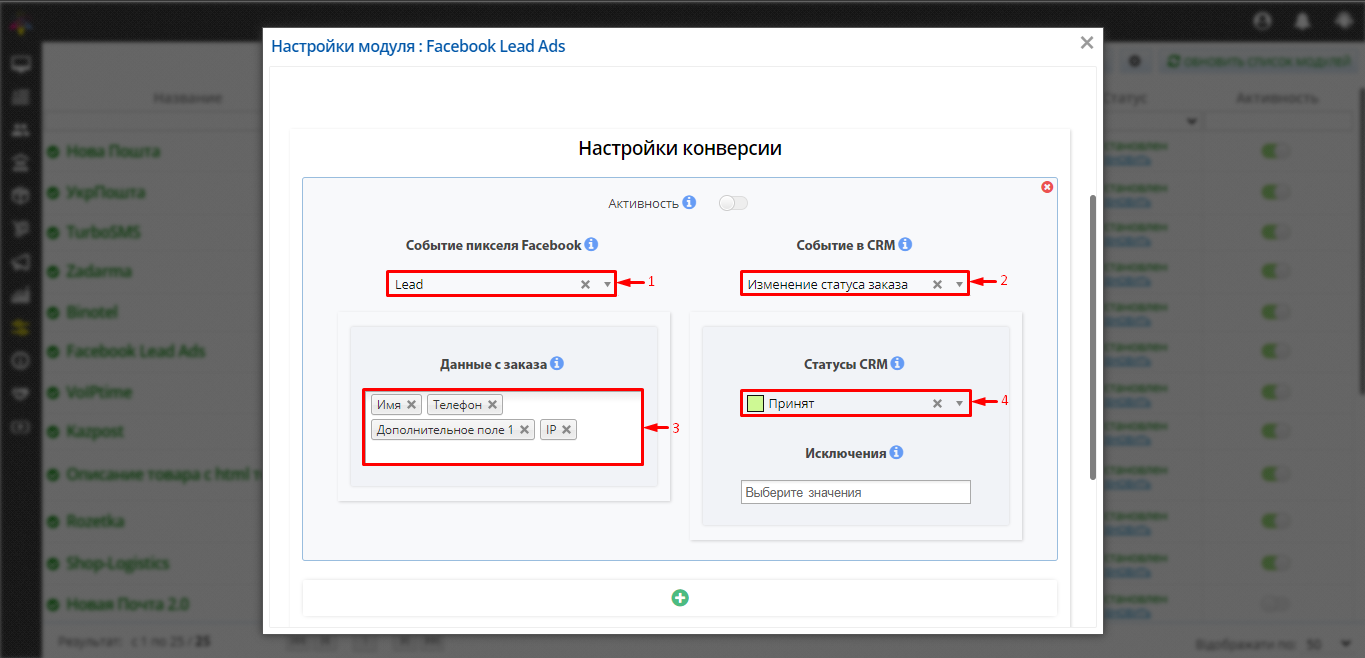Open the bar chart icon in the sidebar

click(x=21, y=295)
